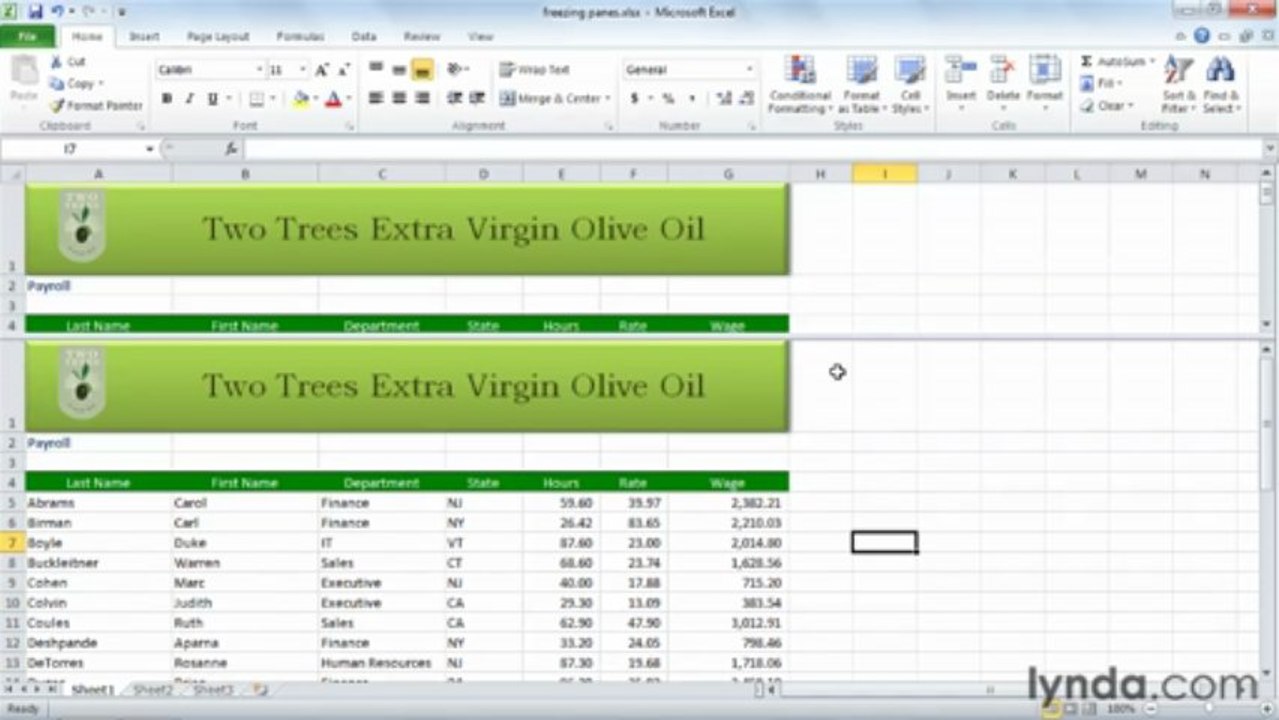This screenshot has width=1279, height=720.
Task: Open the font size dropdown showing 11
Action: (x=303, y=70)
